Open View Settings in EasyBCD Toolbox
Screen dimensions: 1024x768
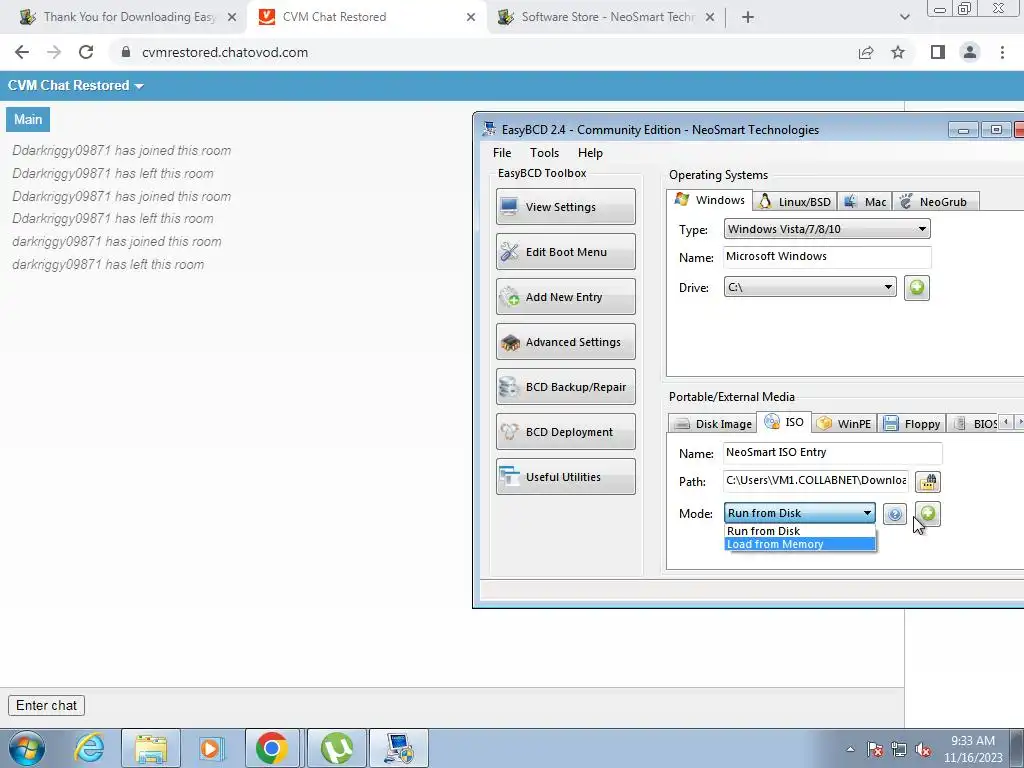[566, 206]
